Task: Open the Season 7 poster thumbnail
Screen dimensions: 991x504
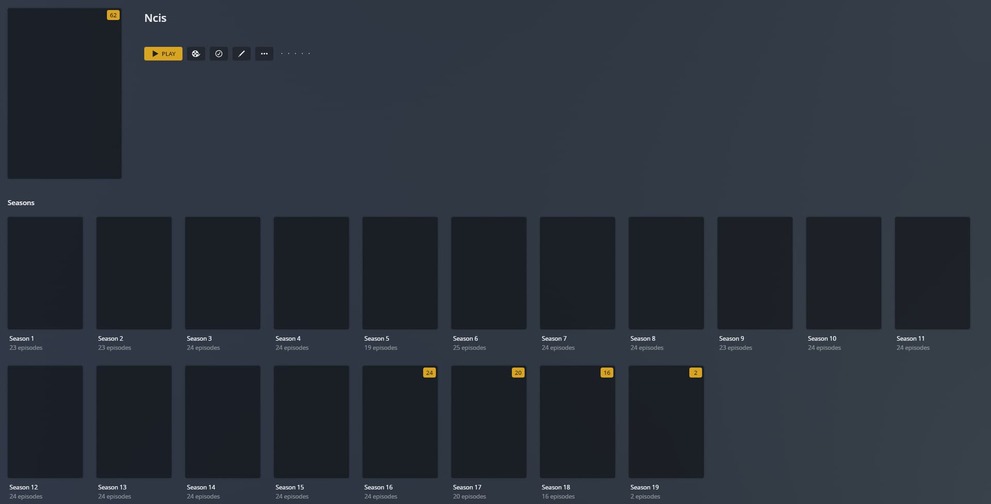Action: 577,273
